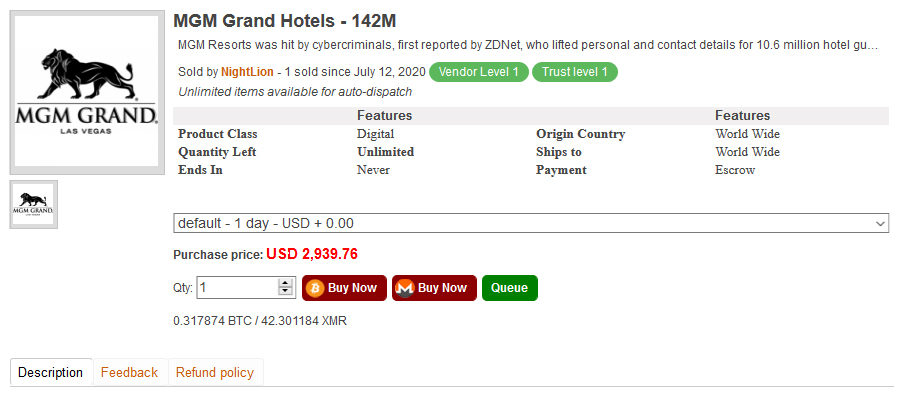The image size is (900, 400).
Task: Increase quantity with the up arrow
Action: [285, 283]
